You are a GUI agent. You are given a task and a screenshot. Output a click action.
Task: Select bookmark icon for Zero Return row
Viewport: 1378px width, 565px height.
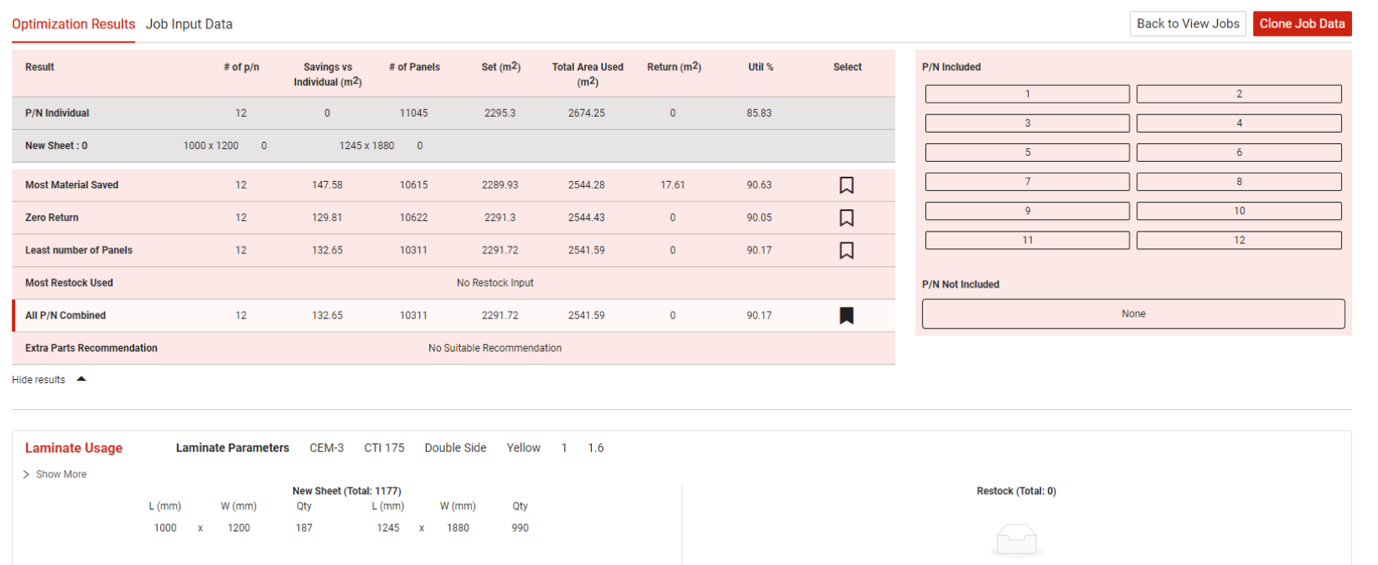[x=846, y=218]
